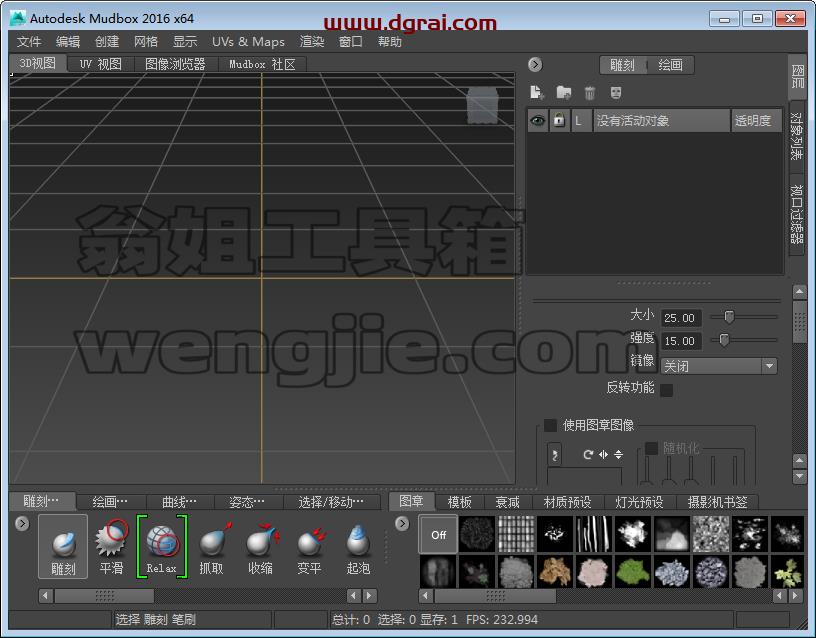816x638 pixels.
Task: Pick the 收缩 pinch tool
Action: pyautogui.click(x=261, y=546)
